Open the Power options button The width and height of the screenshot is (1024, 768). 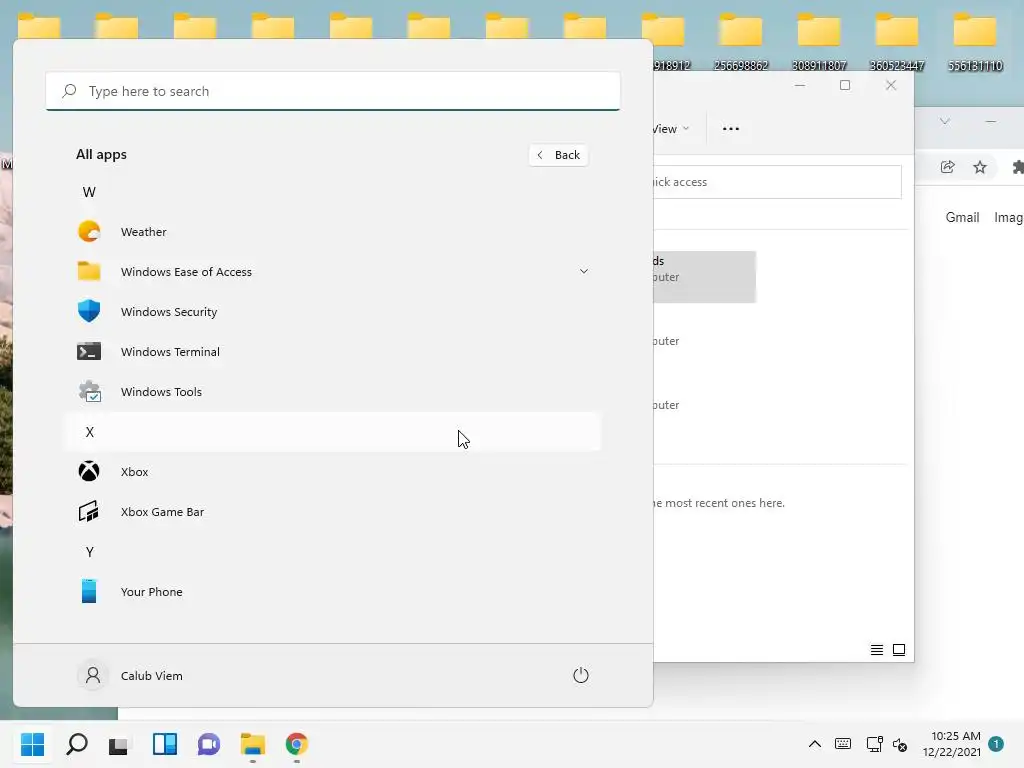coord(581,675)
